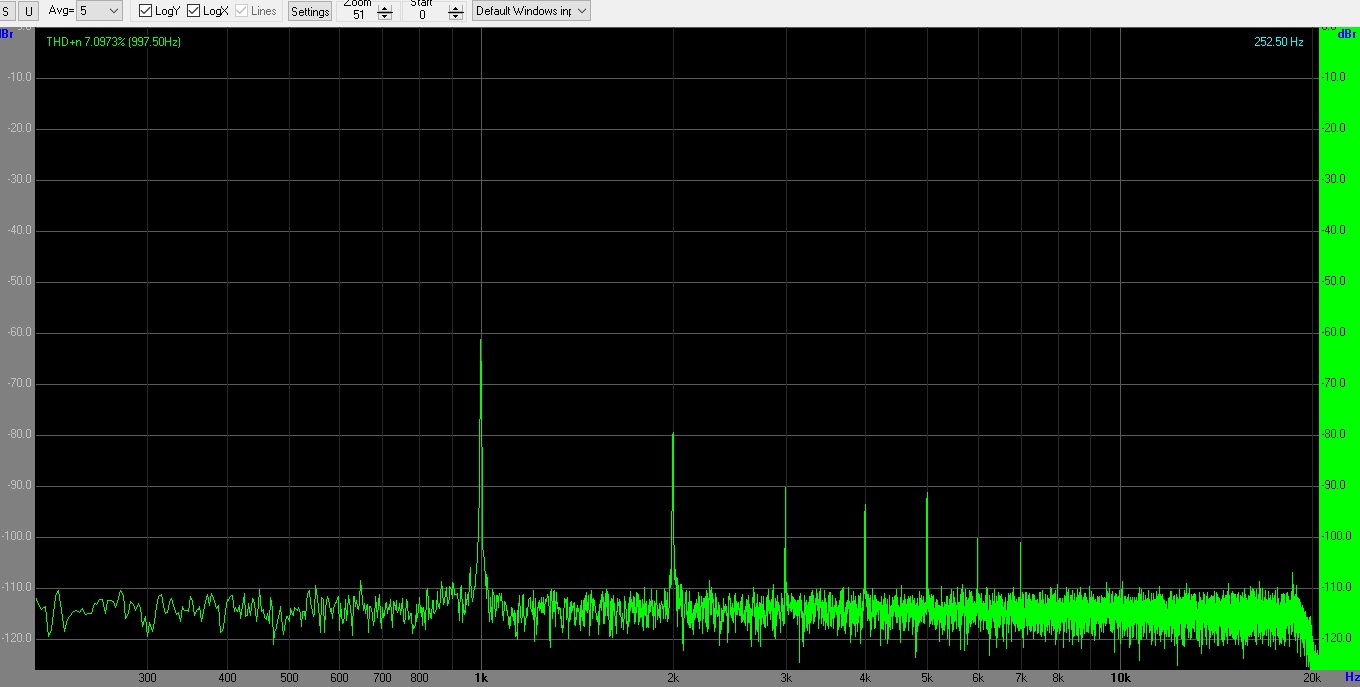Click the 1k frequency axis label
Screen dimensions: 1360x687
[x=481, y=678]
